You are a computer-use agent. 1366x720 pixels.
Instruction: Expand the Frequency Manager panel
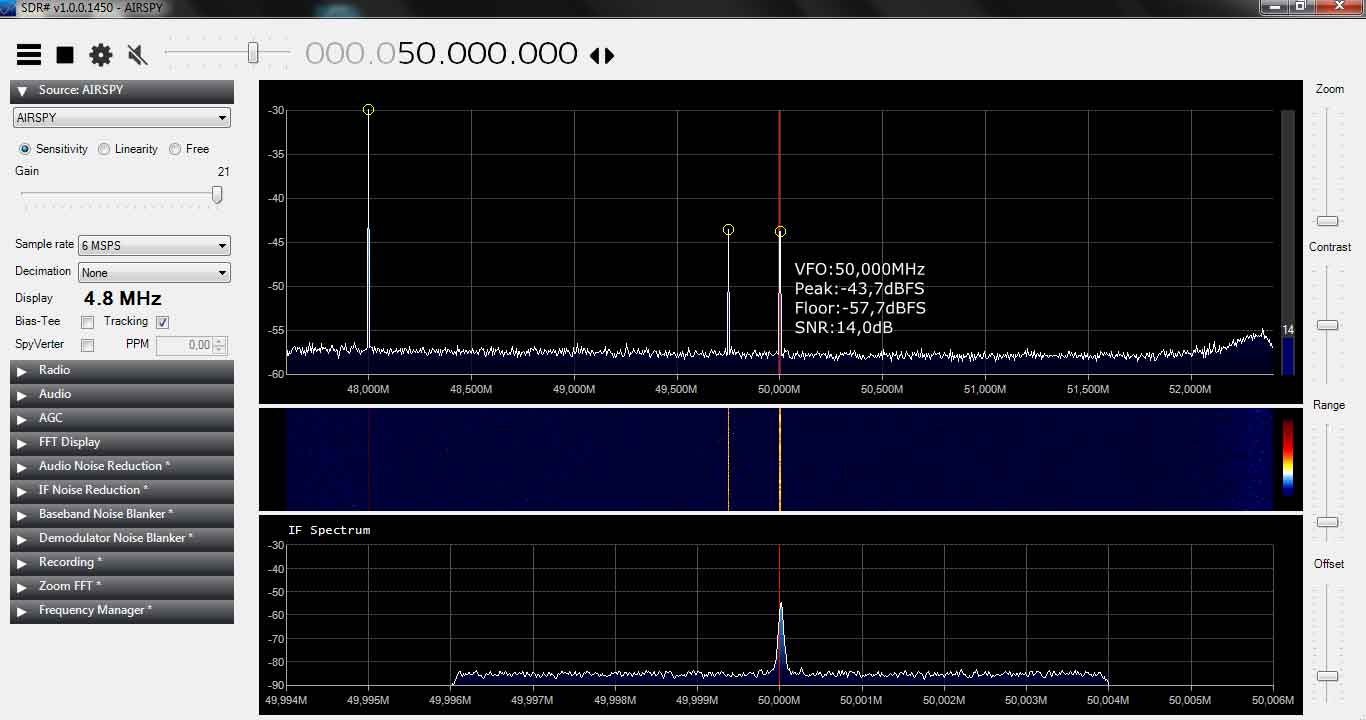(122, 610)
